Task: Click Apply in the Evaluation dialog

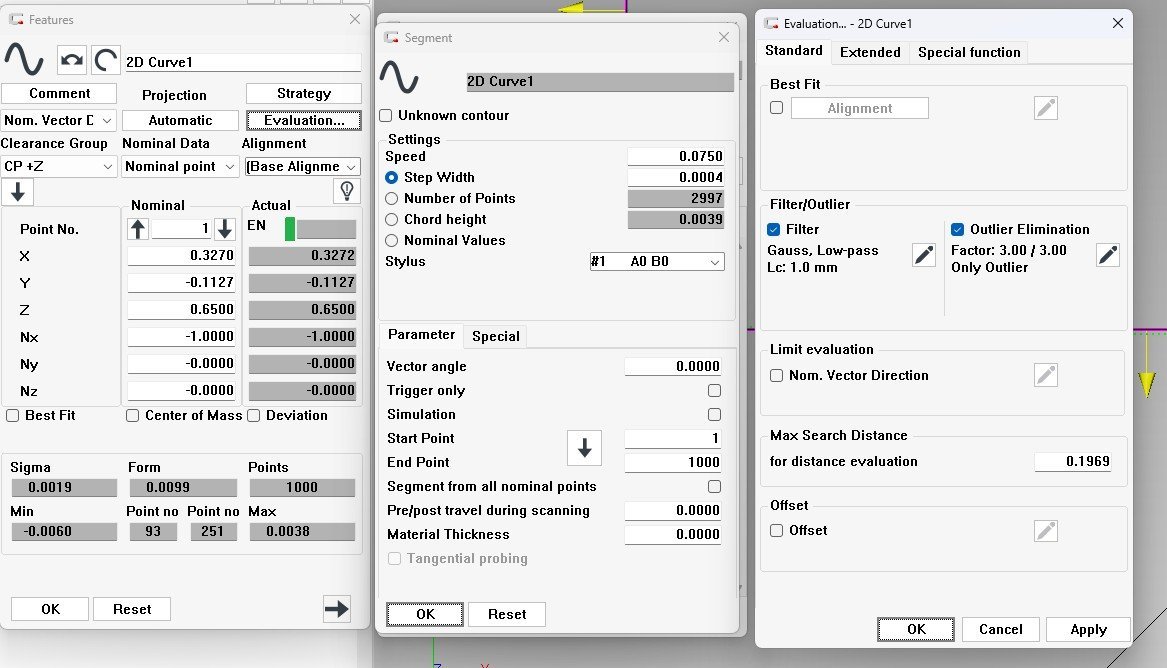Action: tap(1088, 629)
